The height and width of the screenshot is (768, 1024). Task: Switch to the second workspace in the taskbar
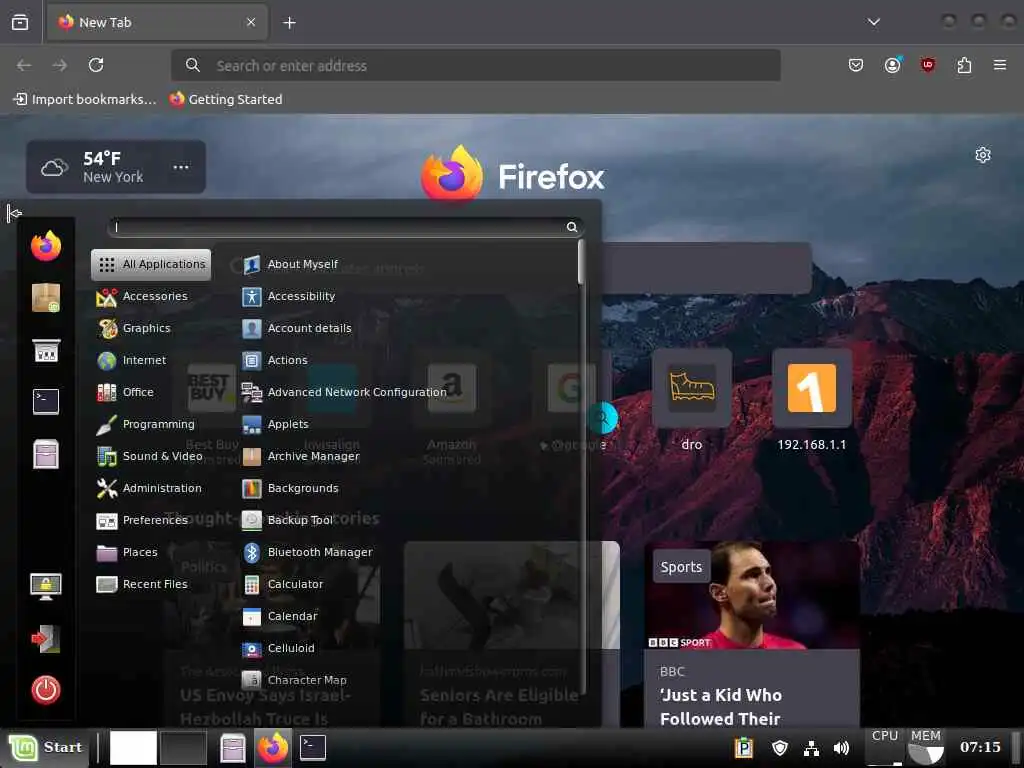point(184,748)
